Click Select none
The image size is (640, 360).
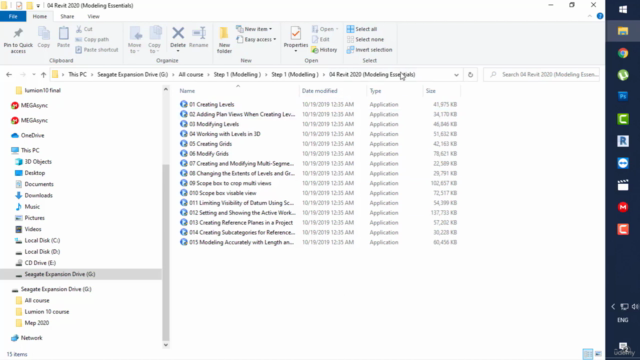point(365,39)
